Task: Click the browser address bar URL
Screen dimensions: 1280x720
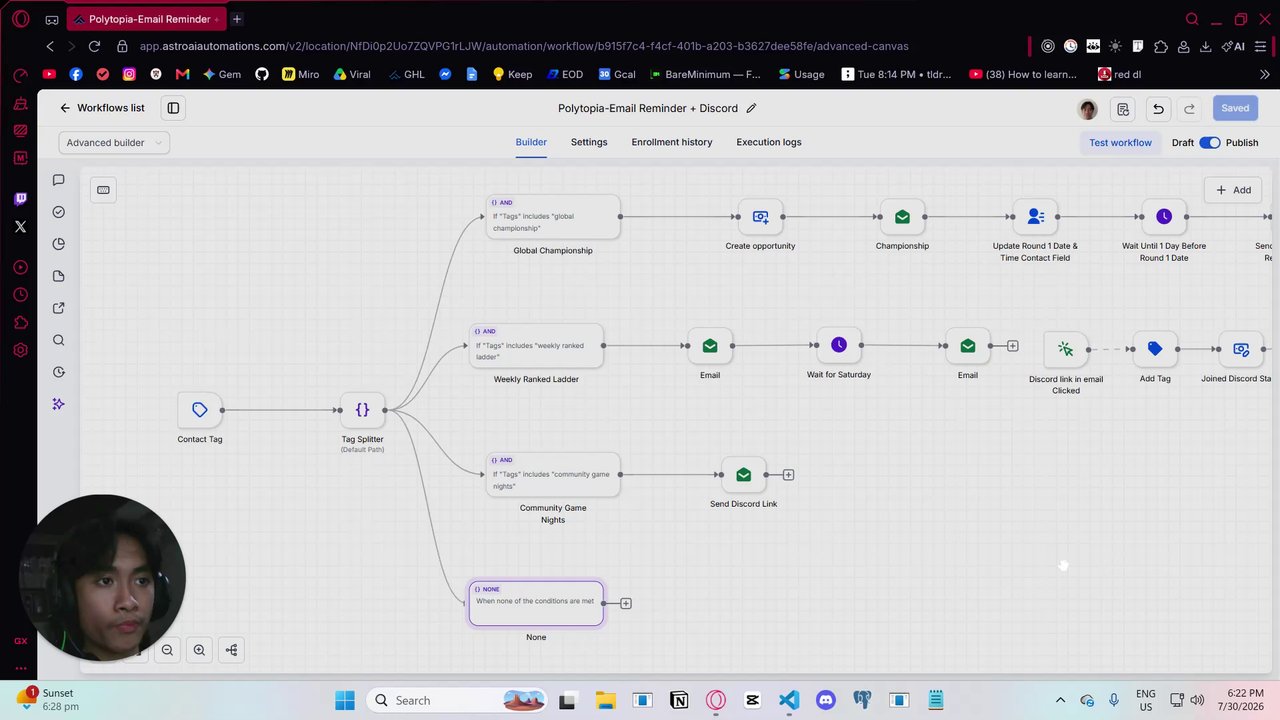Action: click(524, 46)
